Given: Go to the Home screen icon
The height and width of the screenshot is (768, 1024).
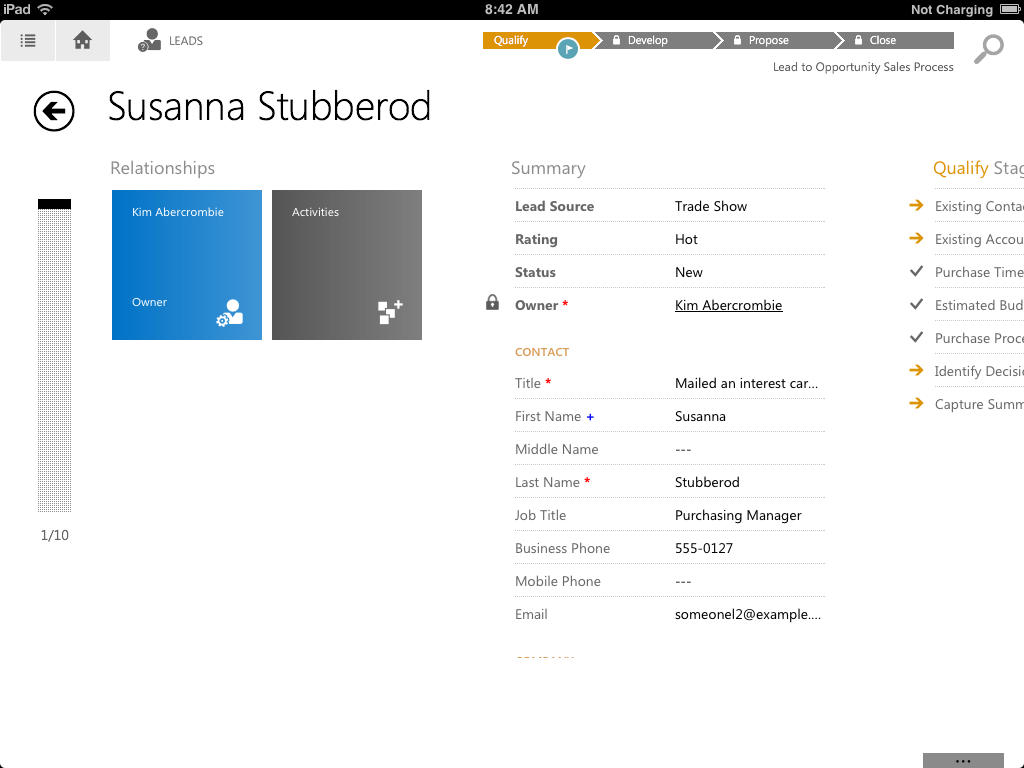Looking at the screenshot, I should tap(83, 41).
